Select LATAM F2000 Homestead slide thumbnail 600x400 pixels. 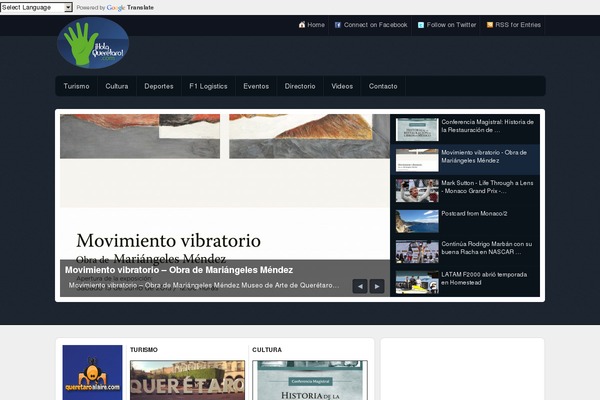point(417,282)
